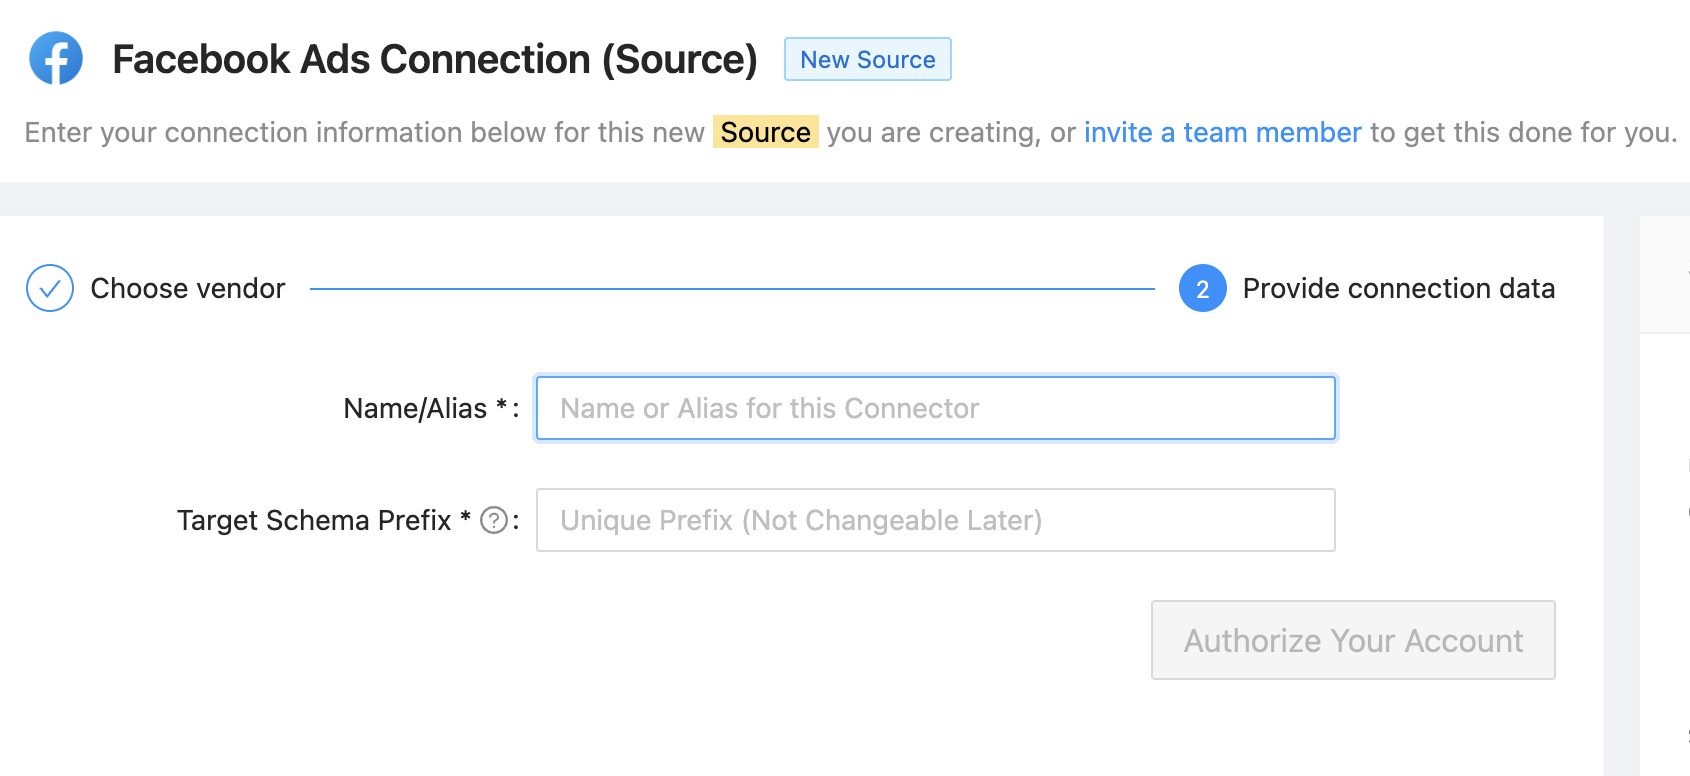Click the Name/Alias field label
Viewport: 1690px width, 776px height.
[415, 407]
